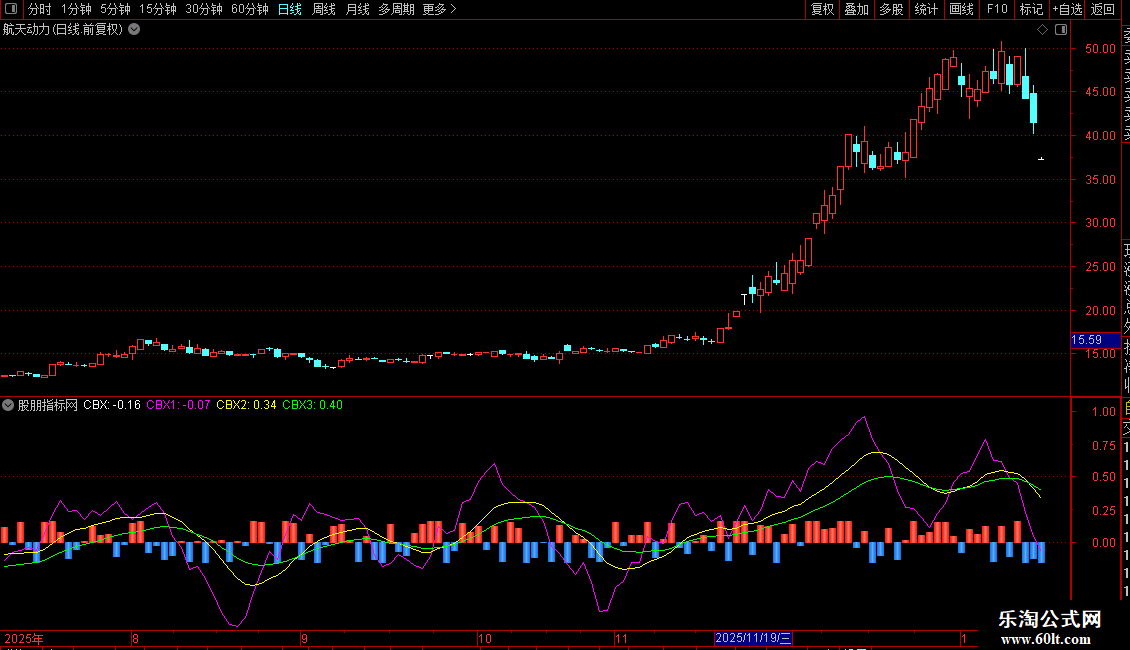Click the 35.00 price axis label
Screen dimensions: 1130x650
click(x=1100, y=179)
